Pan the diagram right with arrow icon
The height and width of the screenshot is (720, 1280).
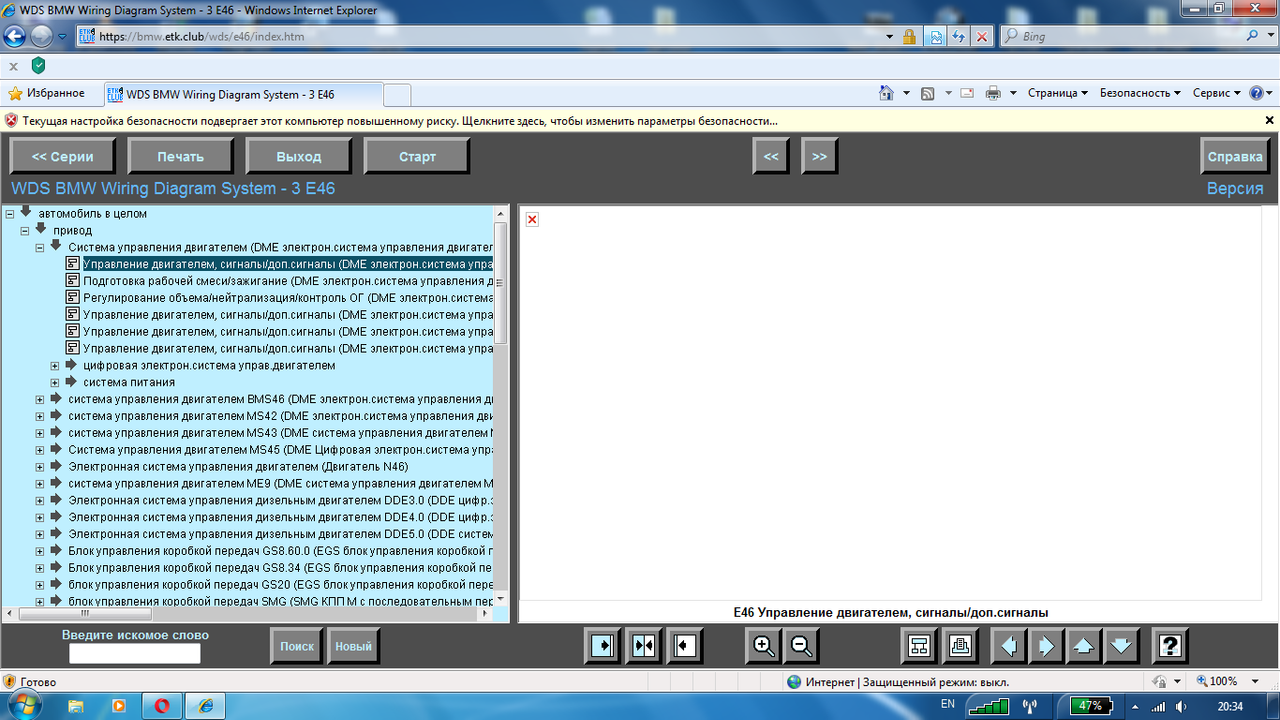(1046, 646)
